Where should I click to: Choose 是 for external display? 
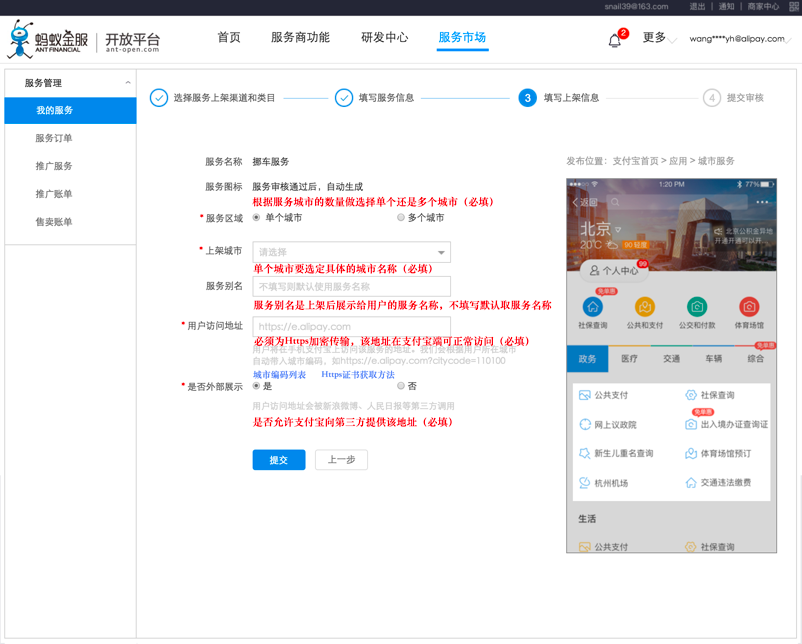pos(256,386)
